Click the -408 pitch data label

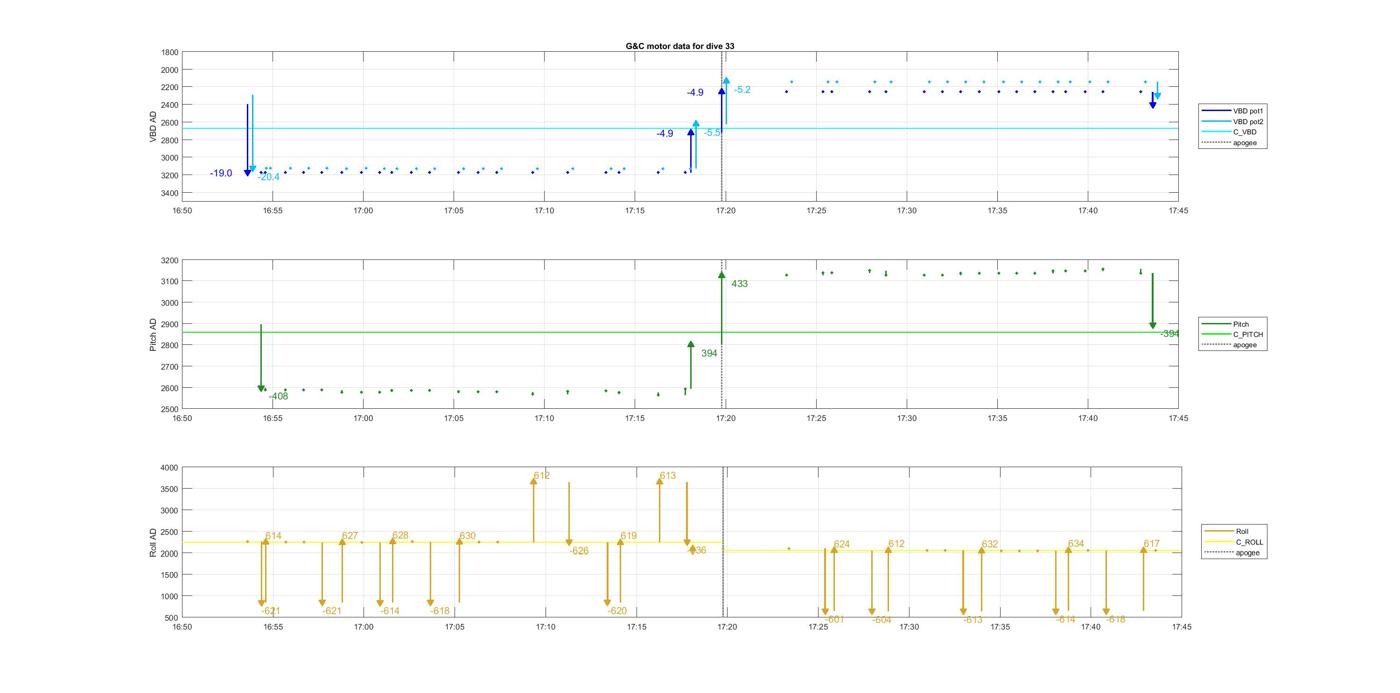pyautogui.click(x=278, y=396)
